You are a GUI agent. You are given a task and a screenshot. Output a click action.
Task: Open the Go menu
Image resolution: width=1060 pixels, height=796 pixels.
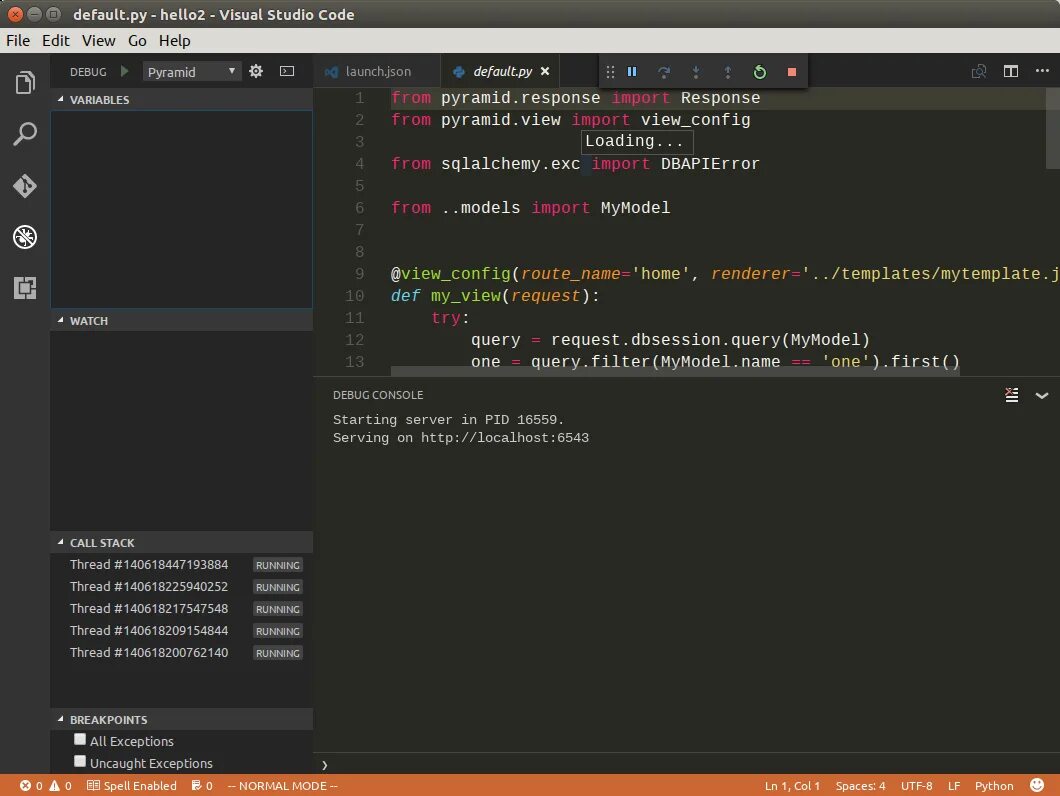pyautogui.click(x=137, y=41)
